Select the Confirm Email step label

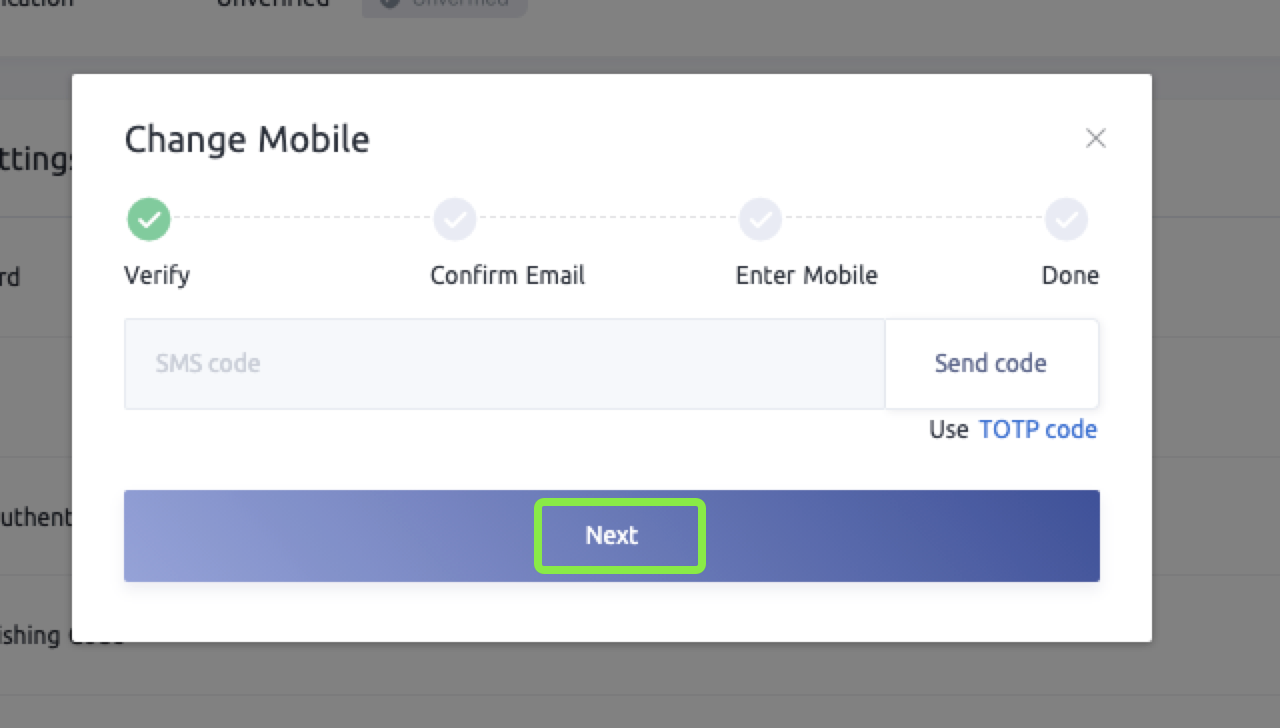507,275
